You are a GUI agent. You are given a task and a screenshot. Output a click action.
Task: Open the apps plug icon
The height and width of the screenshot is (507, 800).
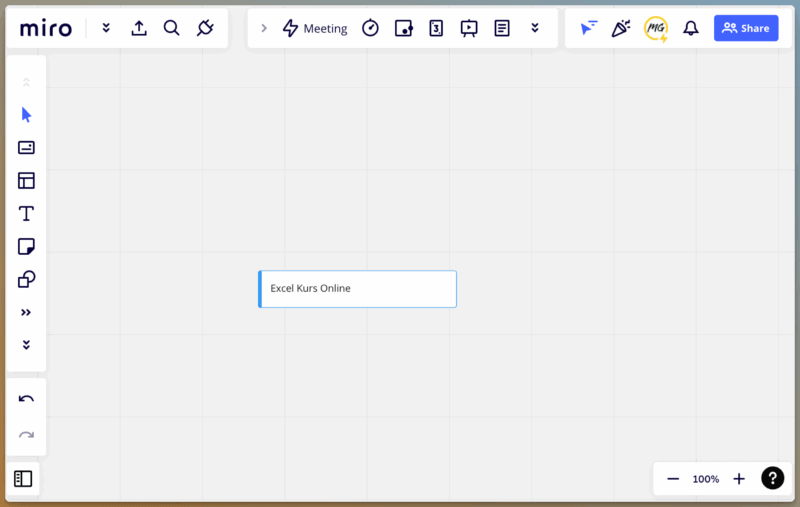[x=205, y=28]
